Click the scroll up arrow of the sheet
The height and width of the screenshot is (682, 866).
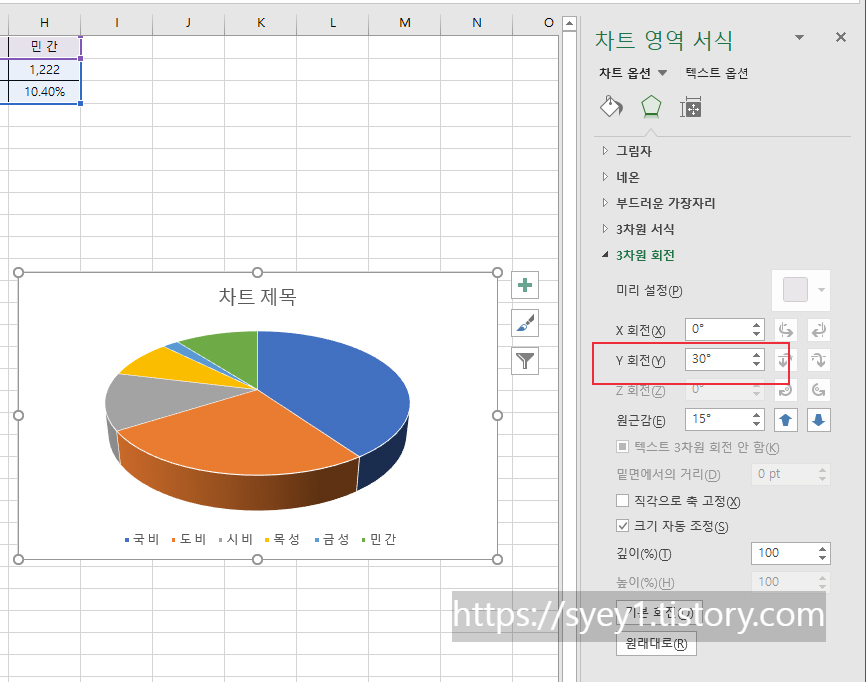[569, 23]
